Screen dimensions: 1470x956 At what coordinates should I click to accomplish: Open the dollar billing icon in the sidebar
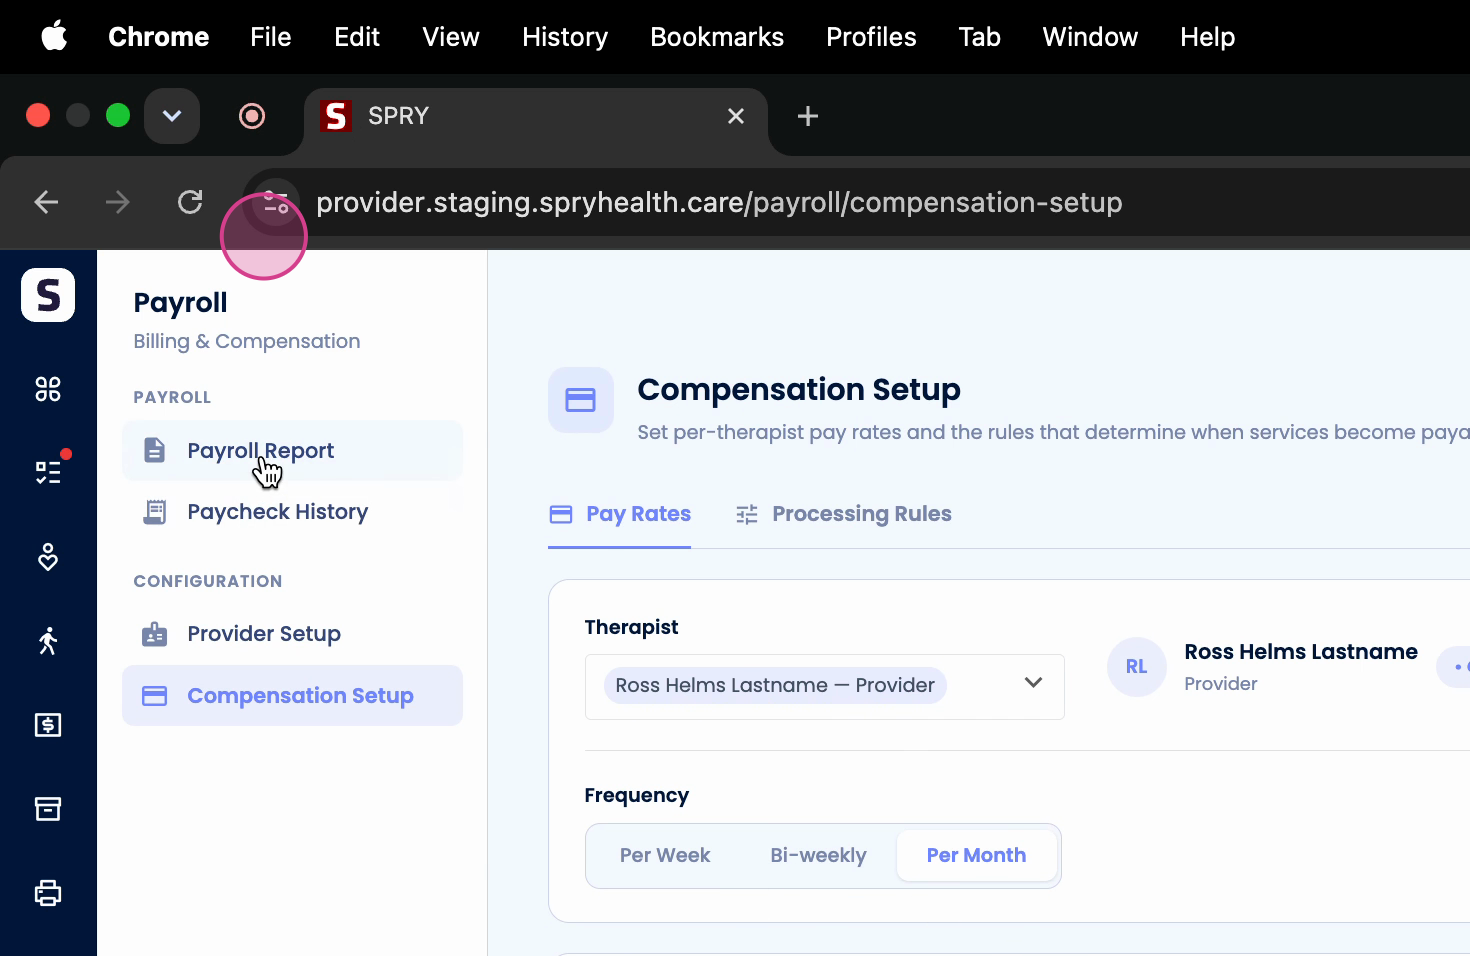point(48,725)
